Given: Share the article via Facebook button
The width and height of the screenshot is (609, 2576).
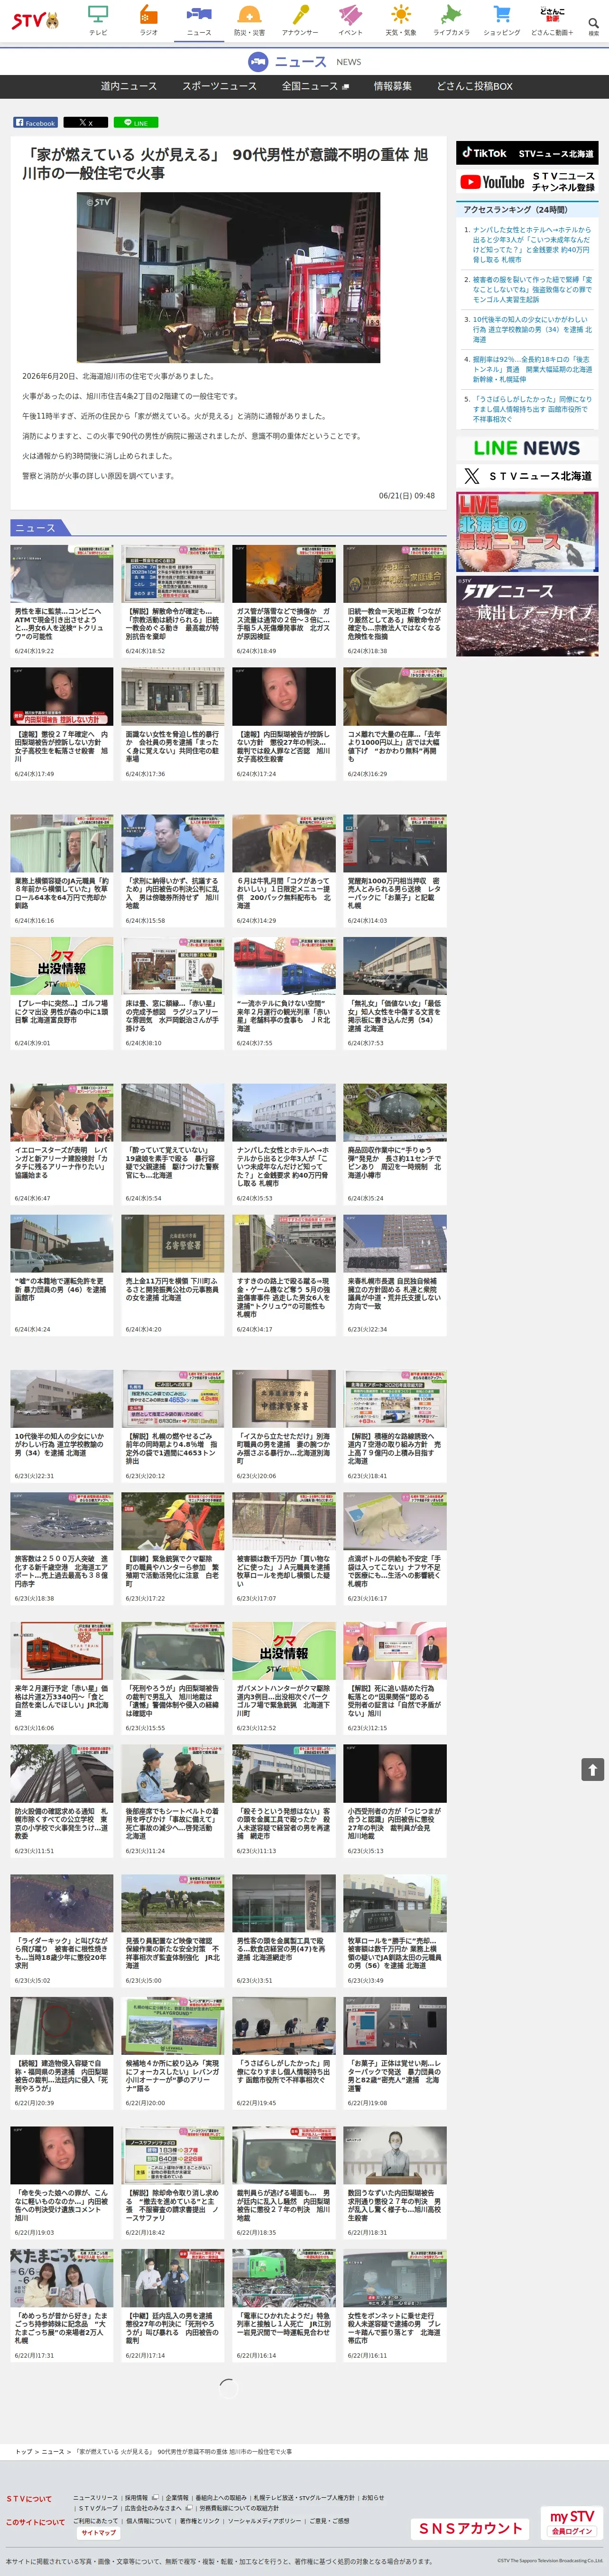Looking at the screenshot, I should tap(35, 123).
